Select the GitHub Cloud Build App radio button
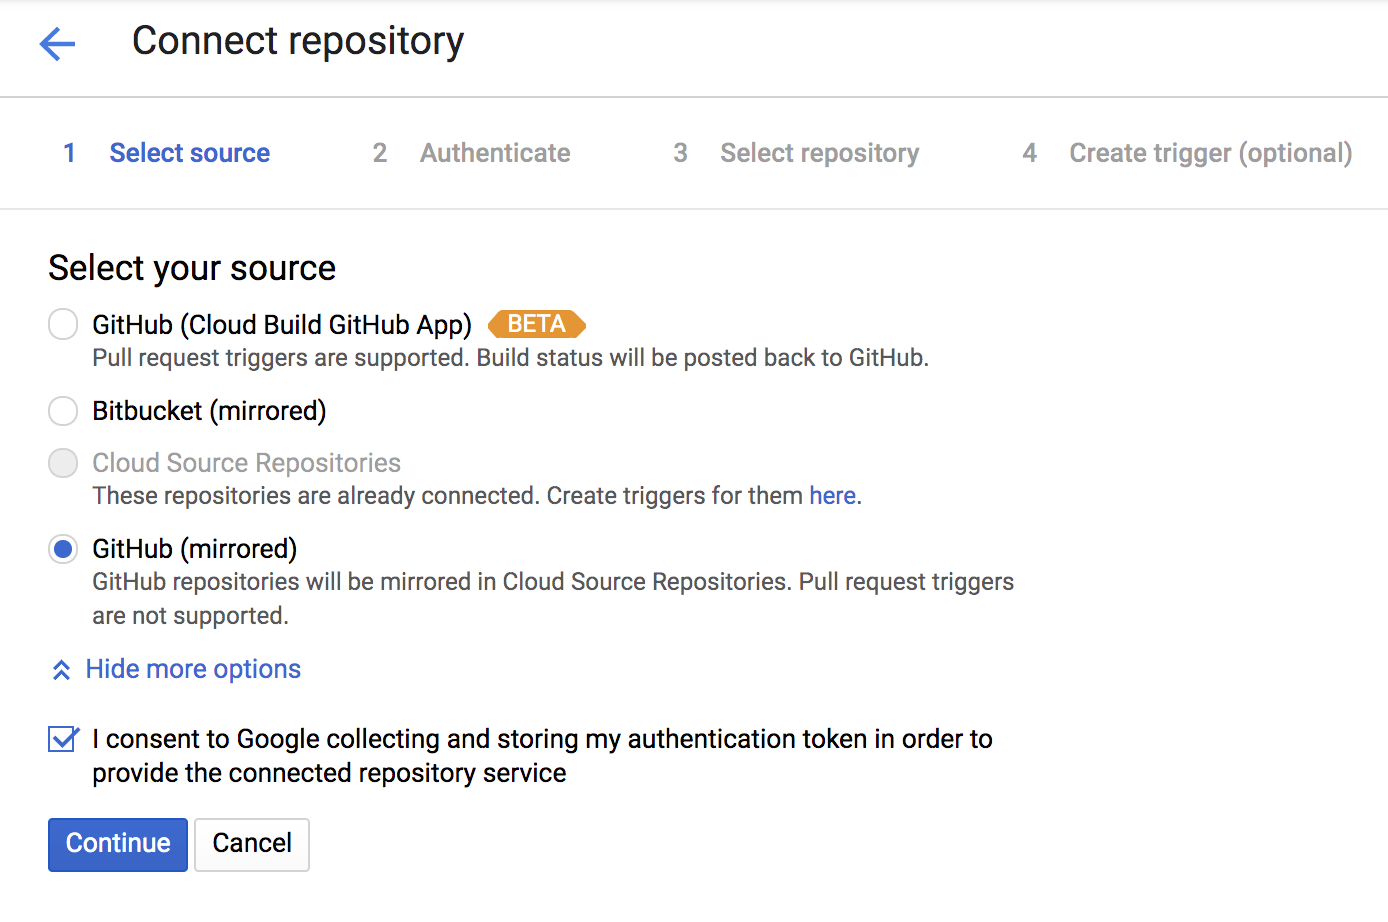1388x922 pixels. 63,324
